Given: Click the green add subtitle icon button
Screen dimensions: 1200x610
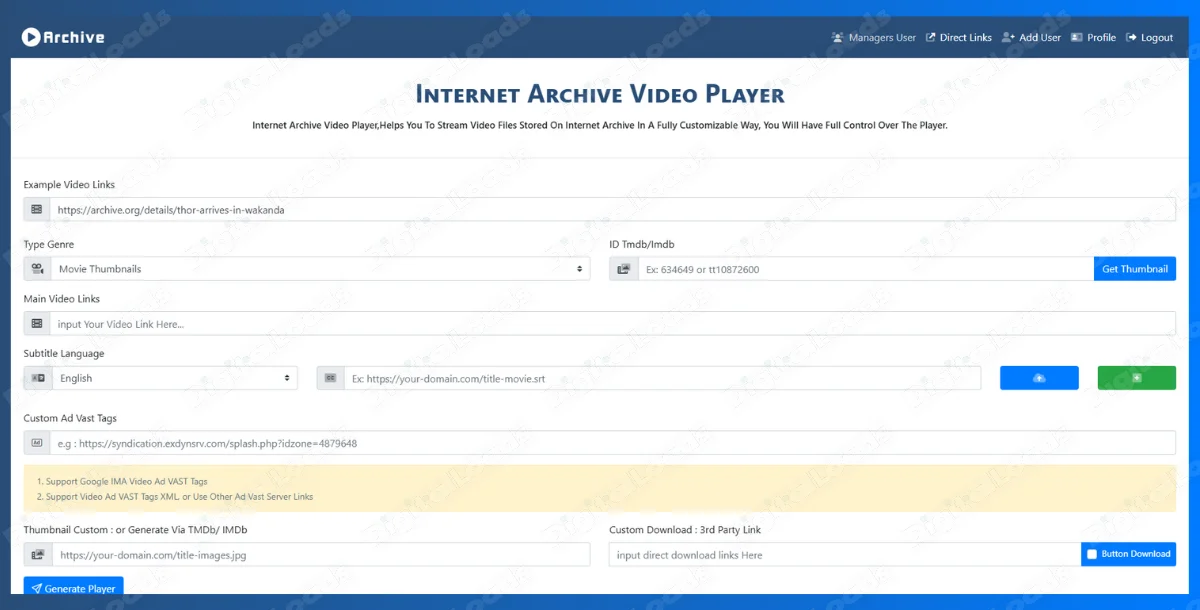Looking at the screenshot, I should click(1136, 378).
